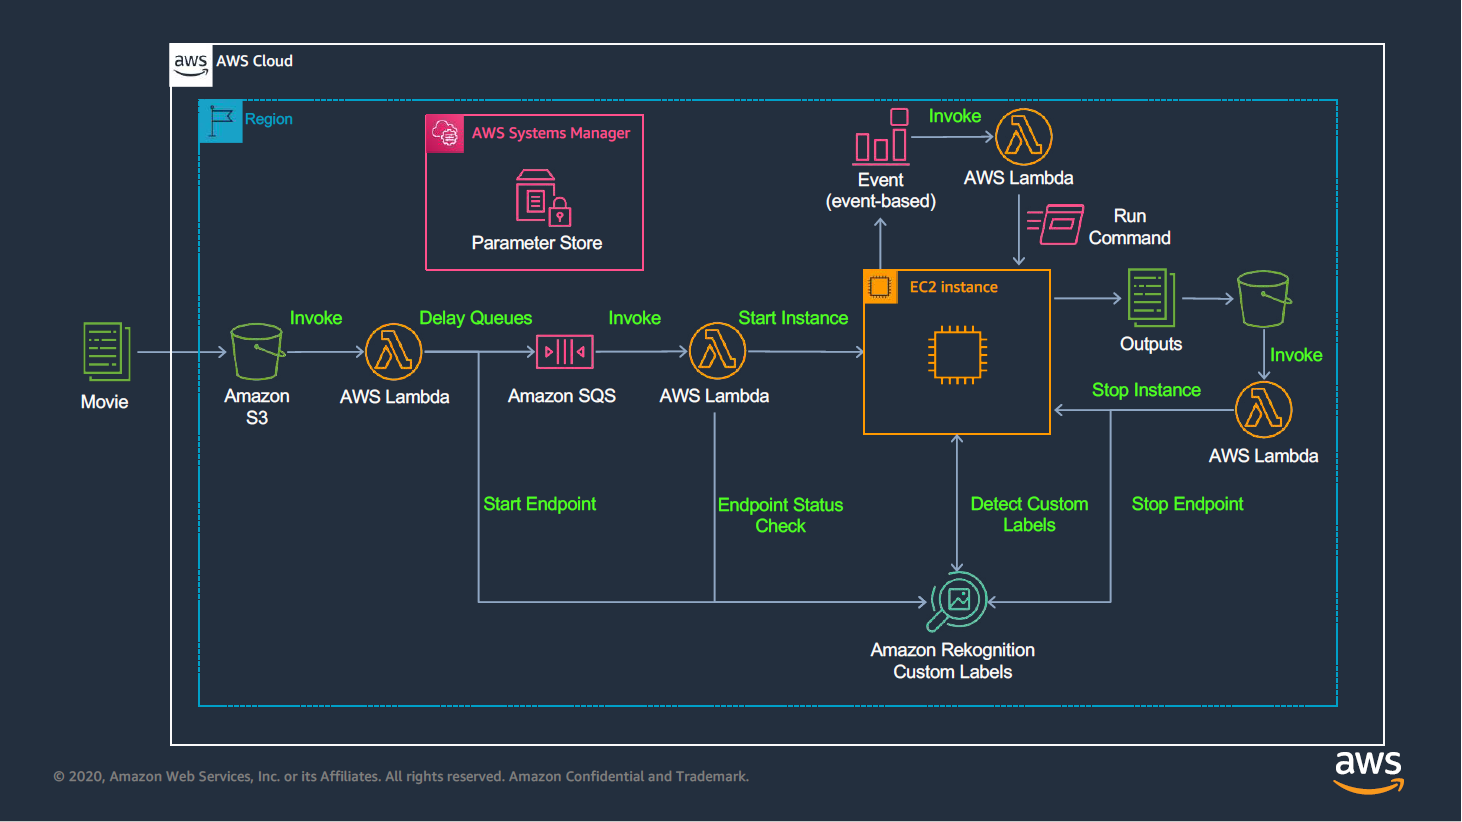Viewport: 1462px width, 822px height.
Task: Select the "EC2 instance" title text
Action: (x=954, y=287)
